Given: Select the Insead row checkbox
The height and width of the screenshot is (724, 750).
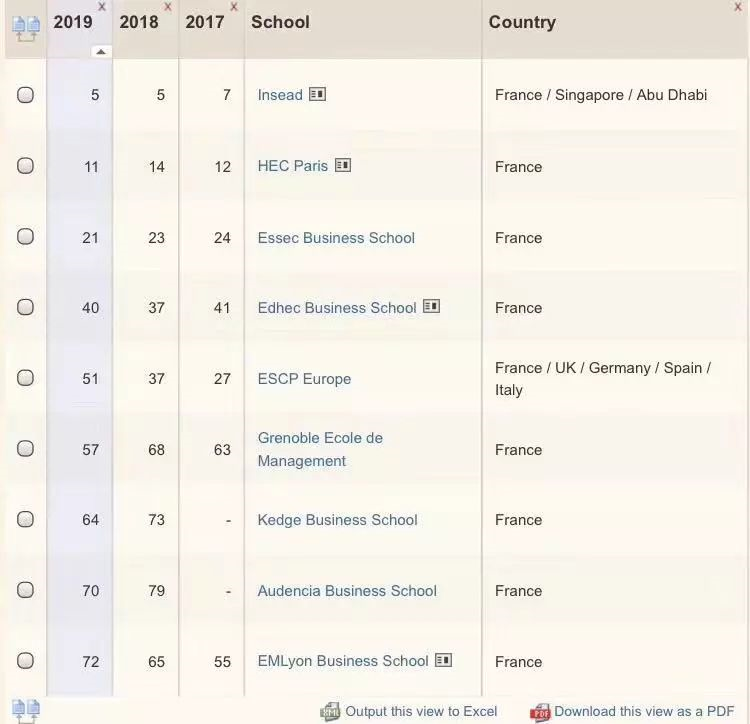Looking at the screenshot, I should [25, 95].
